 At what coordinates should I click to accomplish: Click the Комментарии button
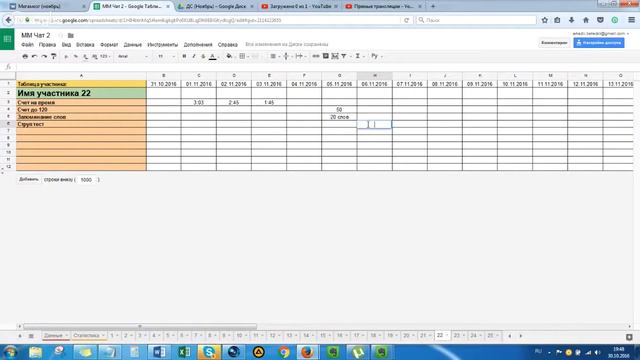pos(554,42)
